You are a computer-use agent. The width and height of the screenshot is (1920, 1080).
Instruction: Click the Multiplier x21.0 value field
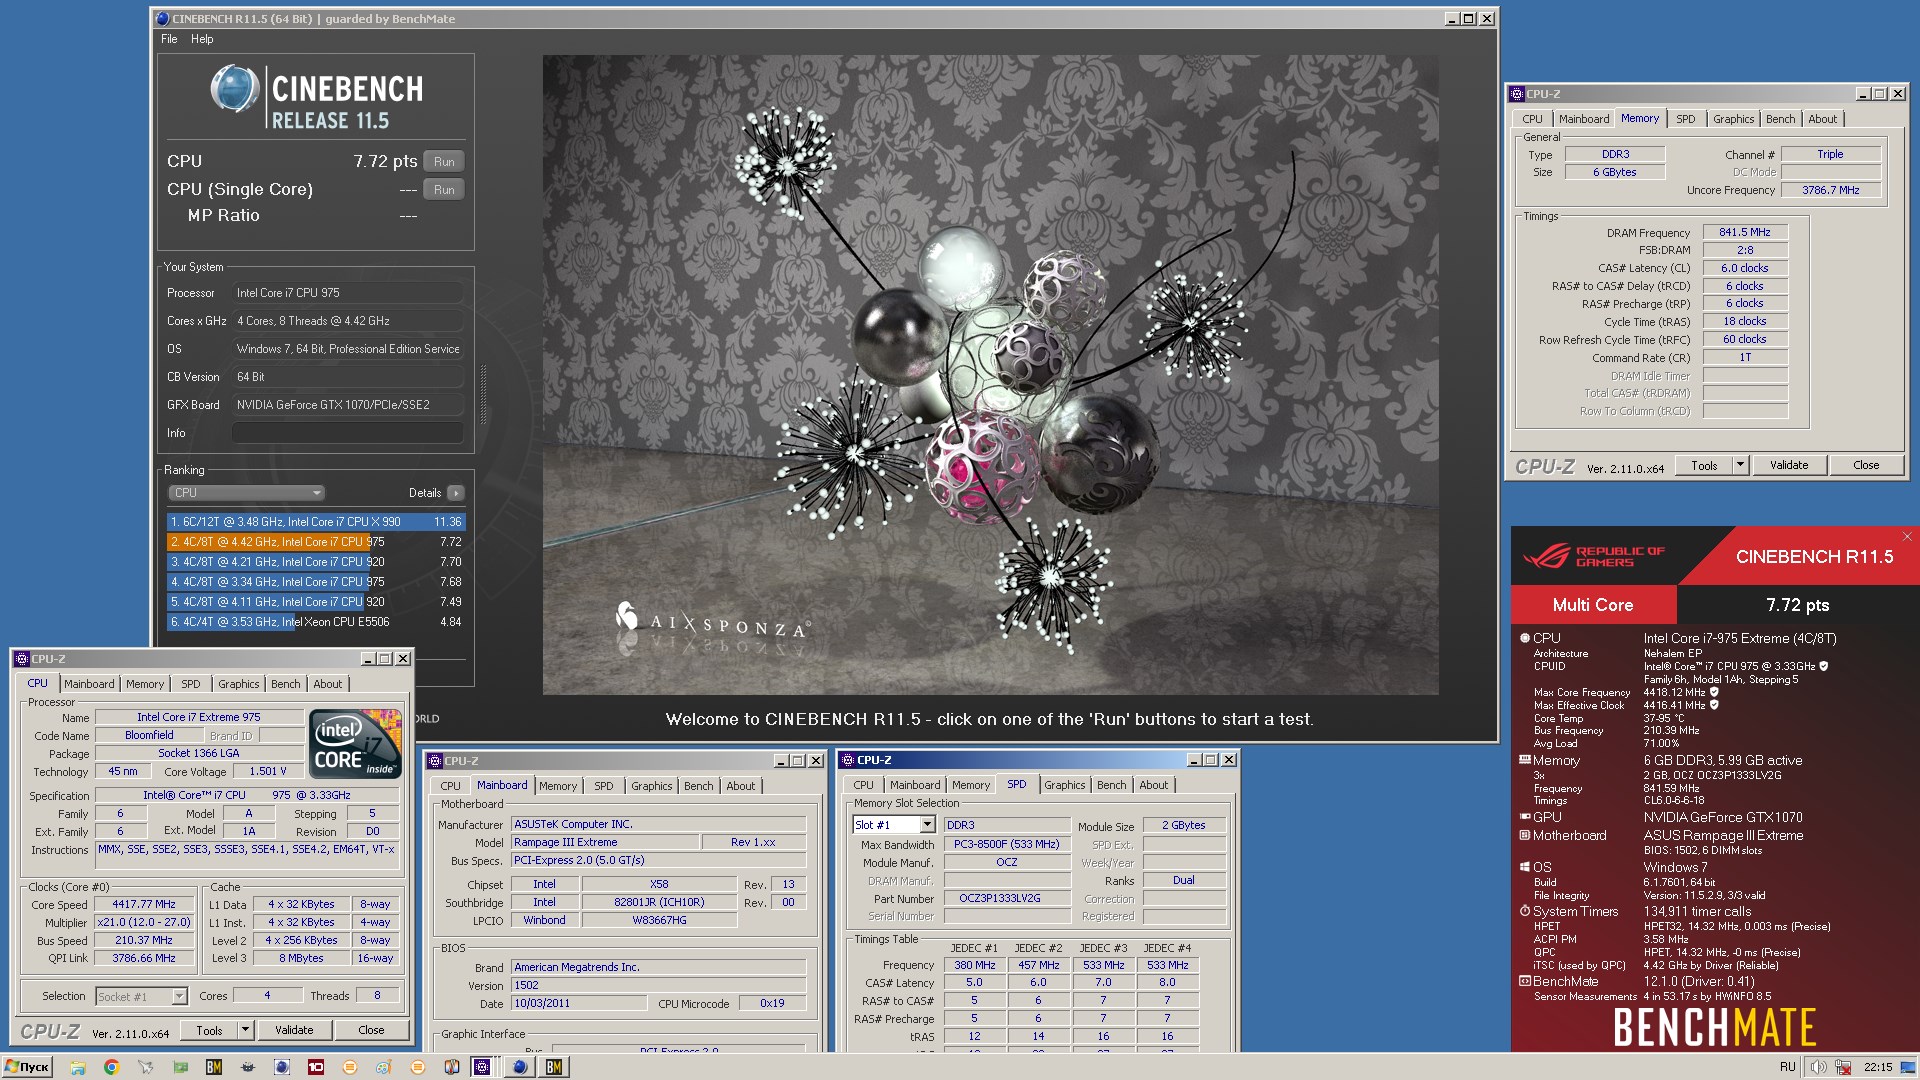click(144, 922)
